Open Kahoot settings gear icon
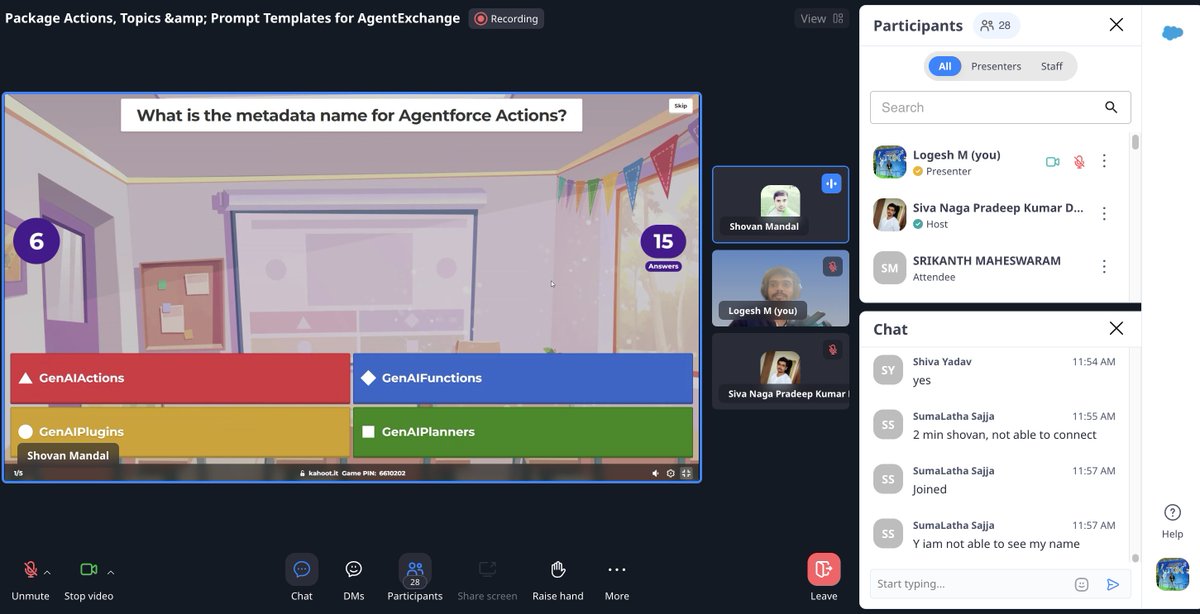 click(671, 473)
